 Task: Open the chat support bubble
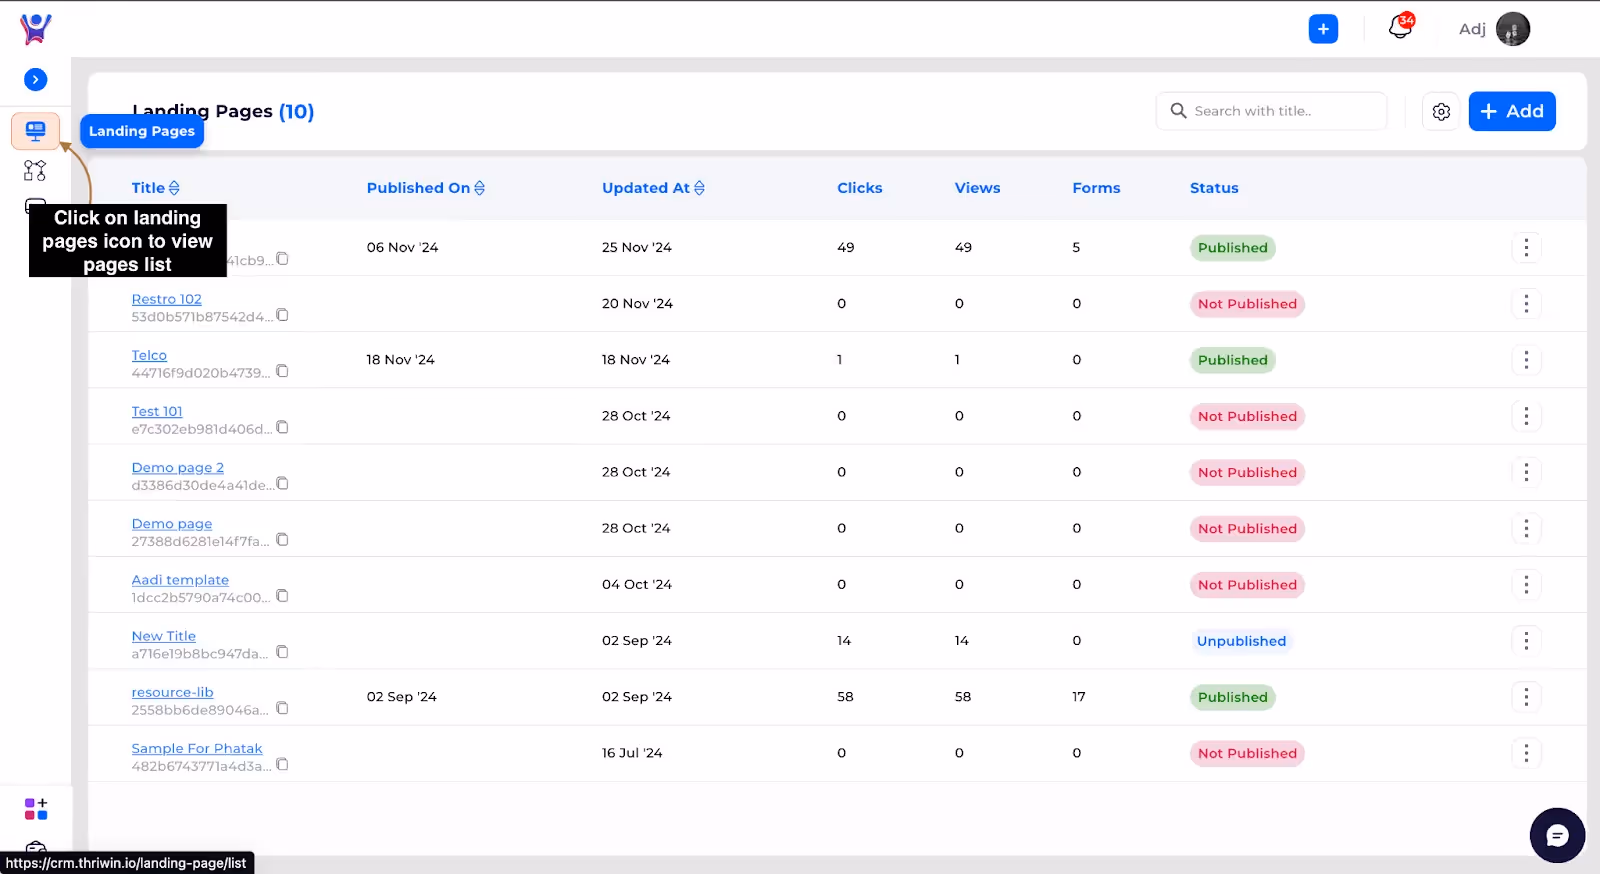[x=1557, y=835]
